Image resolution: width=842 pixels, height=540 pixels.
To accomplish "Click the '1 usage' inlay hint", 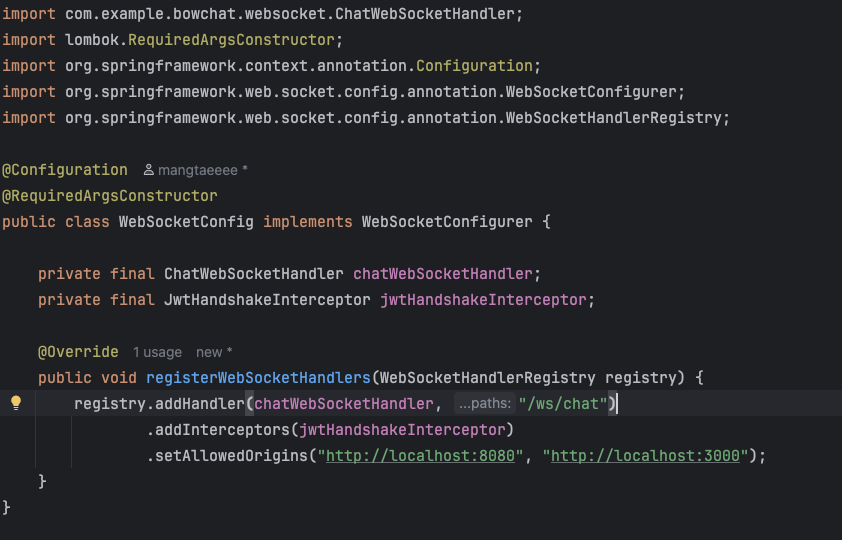I will click(157, 352).
